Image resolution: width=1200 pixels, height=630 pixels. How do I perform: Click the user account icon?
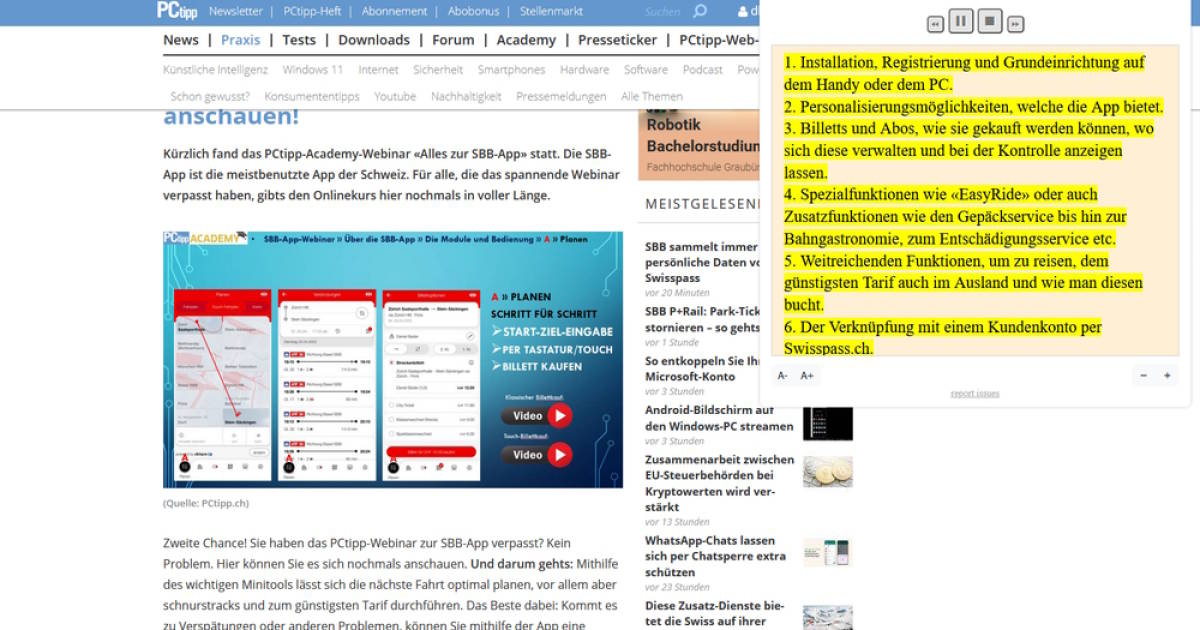click(743, 12)
